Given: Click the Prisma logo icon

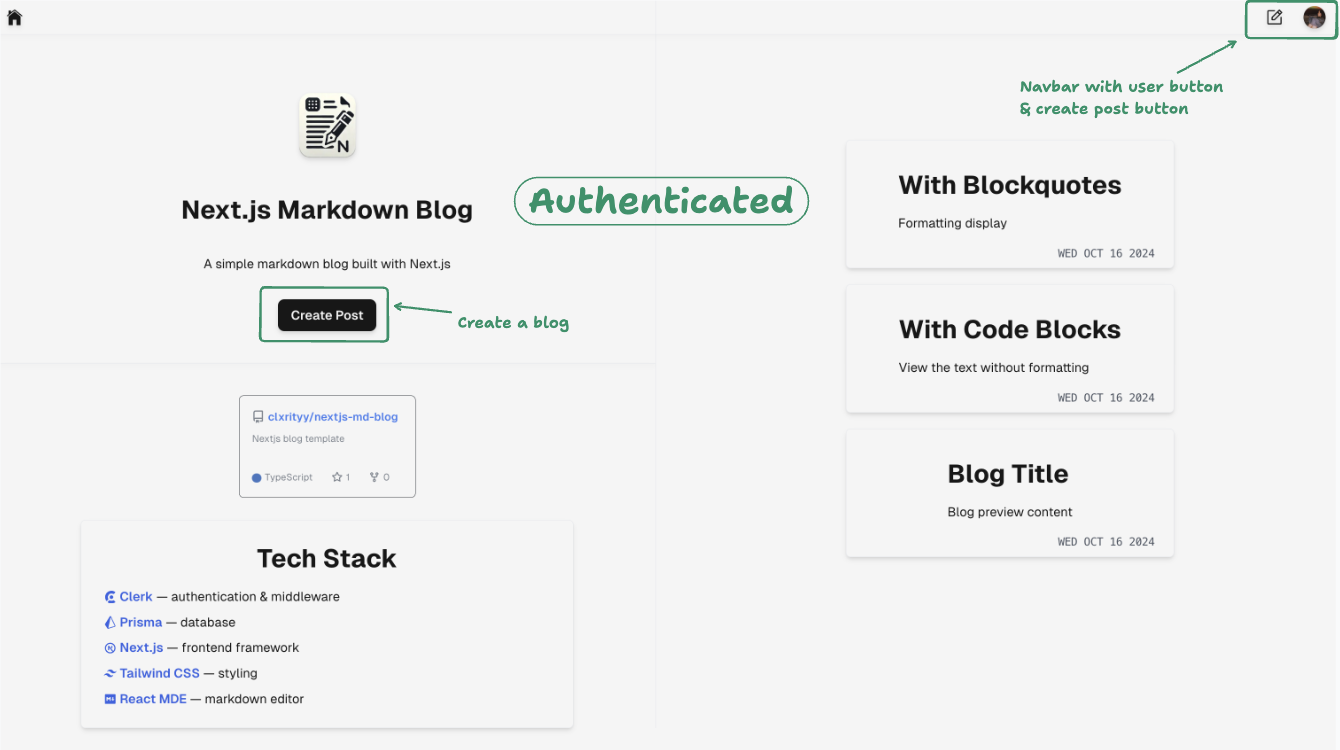Looking at the screenshot, I should (110, 622).
